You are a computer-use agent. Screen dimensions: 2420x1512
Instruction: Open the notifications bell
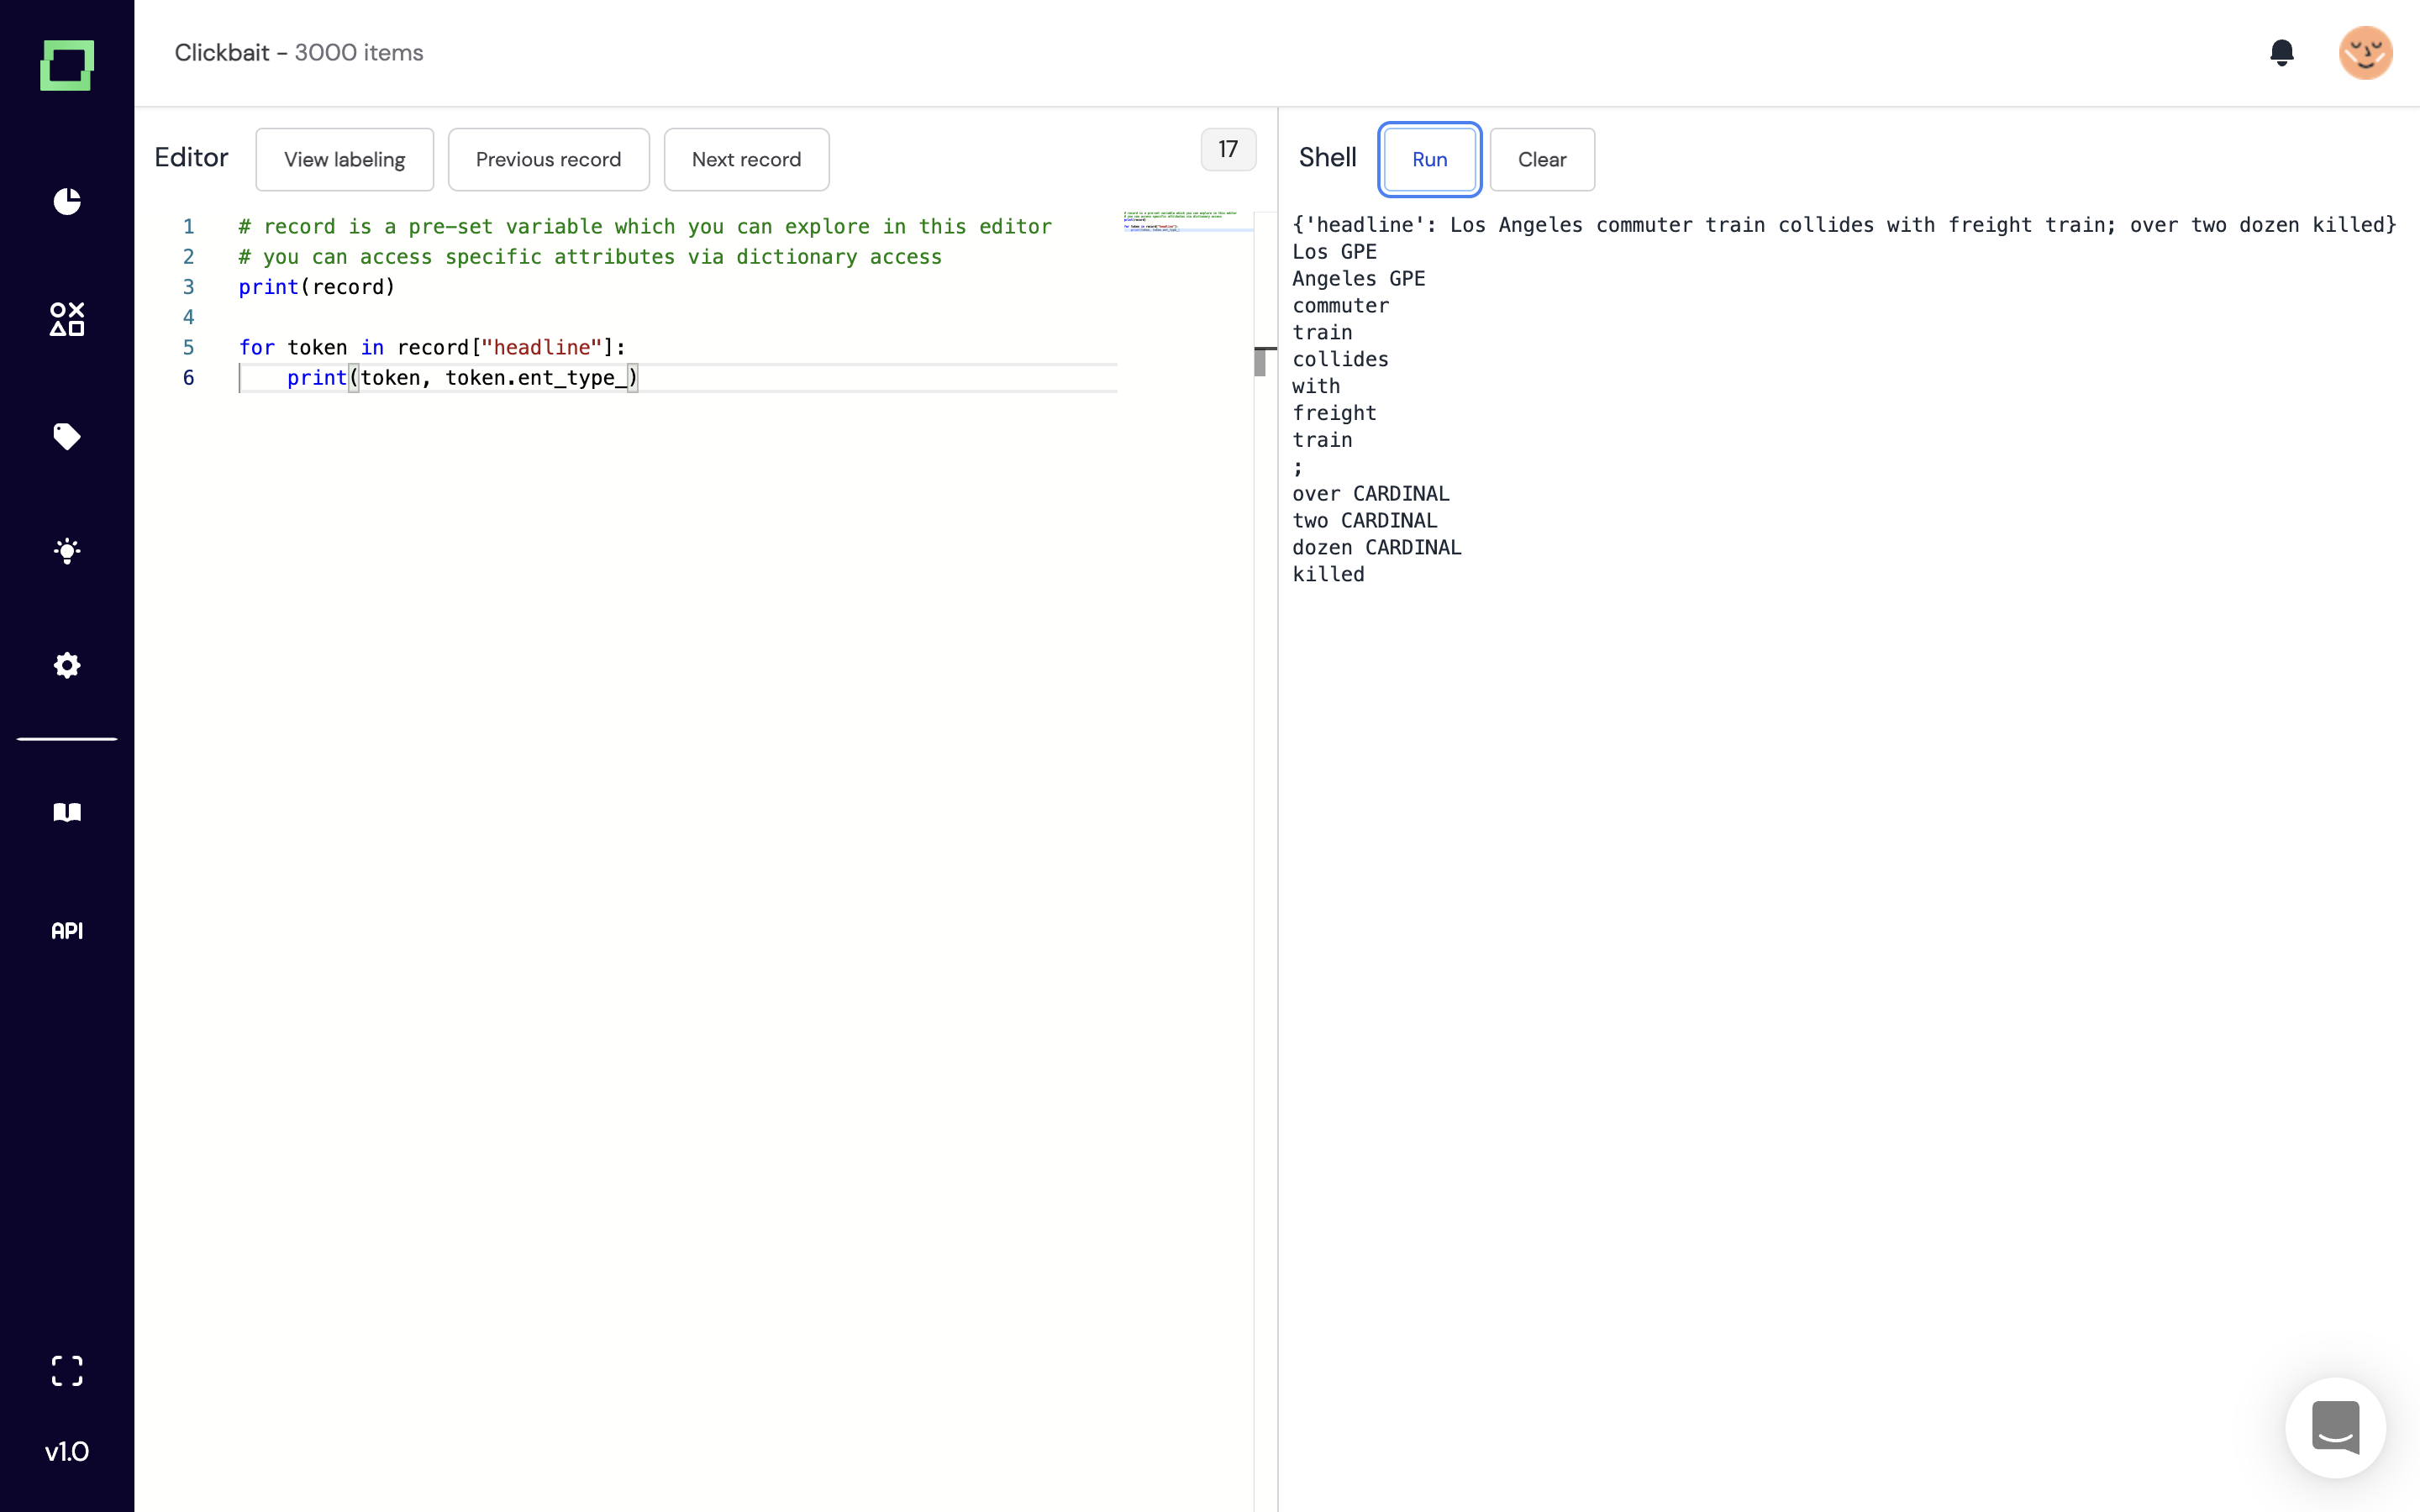coord(2281,52)
